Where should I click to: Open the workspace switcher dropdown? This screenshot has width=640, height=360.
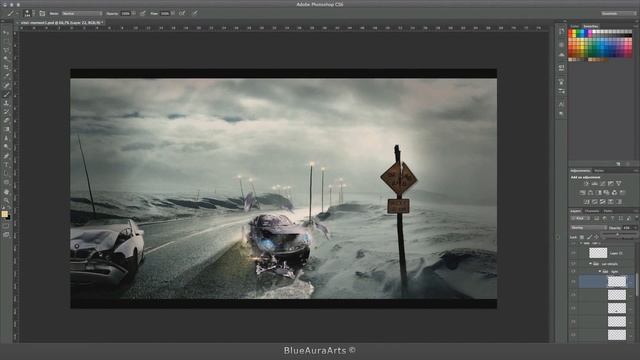pyautogui.click(x=618, y=13)
